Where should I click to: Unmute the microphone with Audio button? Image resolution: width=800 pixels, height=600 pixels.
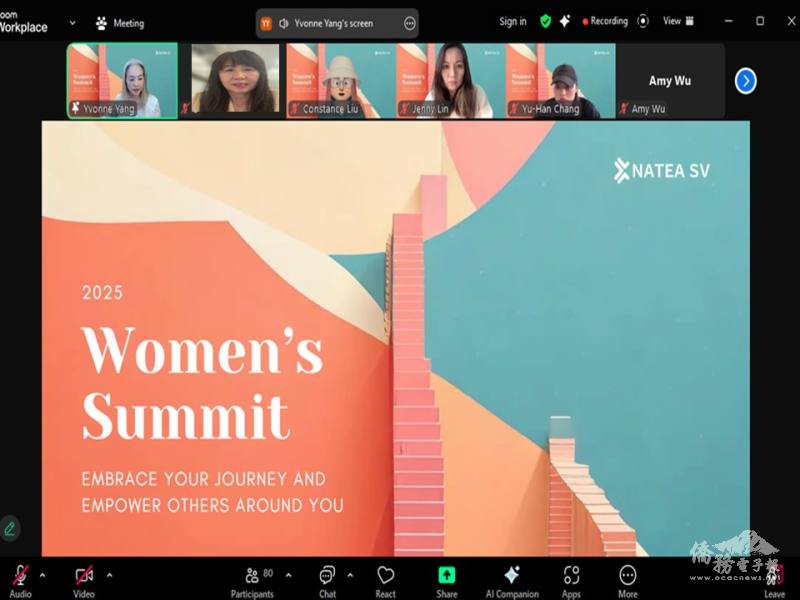coord(20,576)
